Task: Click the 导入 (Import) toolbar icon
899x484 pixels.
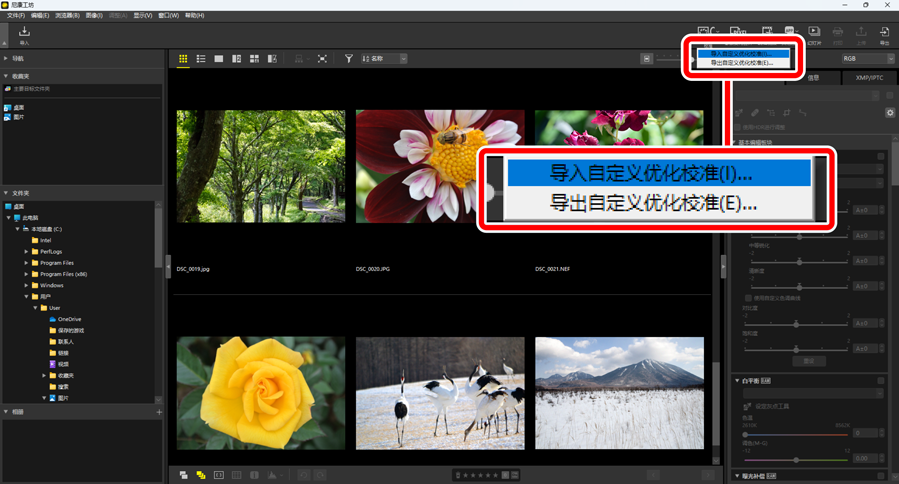Action: pyautogui.click(x=24, y=34)
